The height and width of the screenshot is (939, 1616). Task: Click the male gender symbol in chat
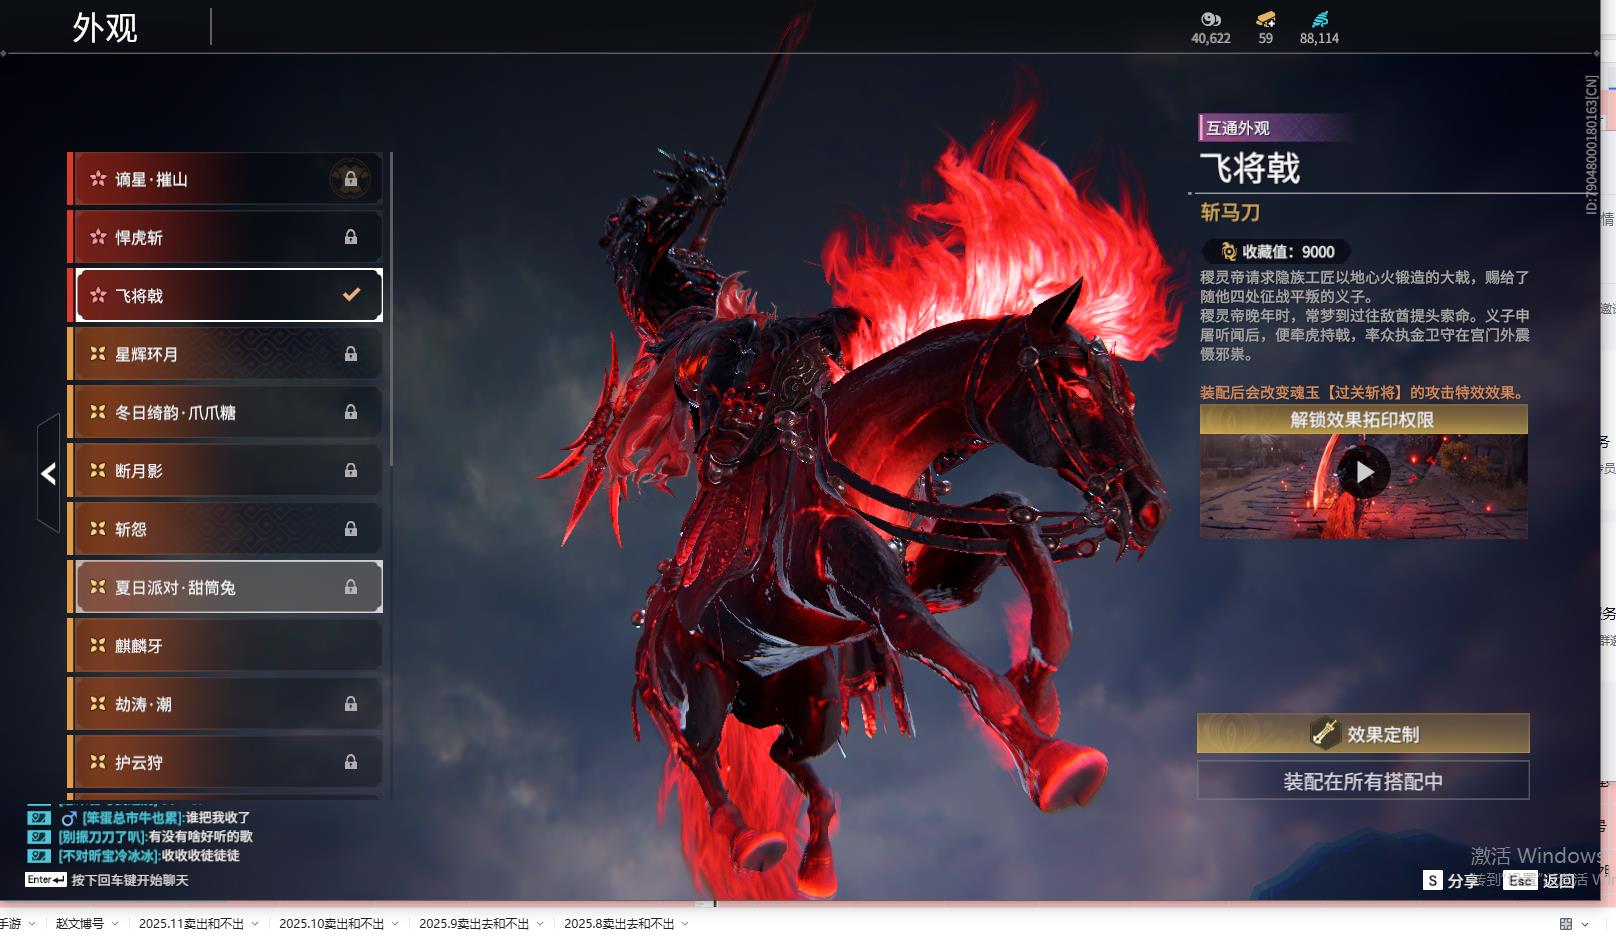69,818
